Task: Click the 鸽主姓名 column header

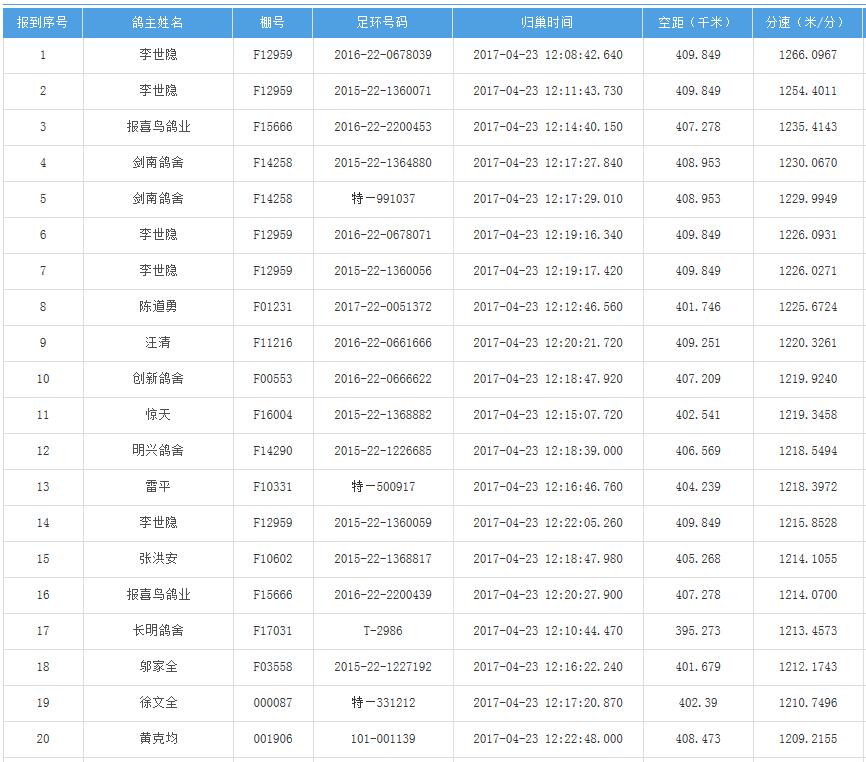Action: 158,22
